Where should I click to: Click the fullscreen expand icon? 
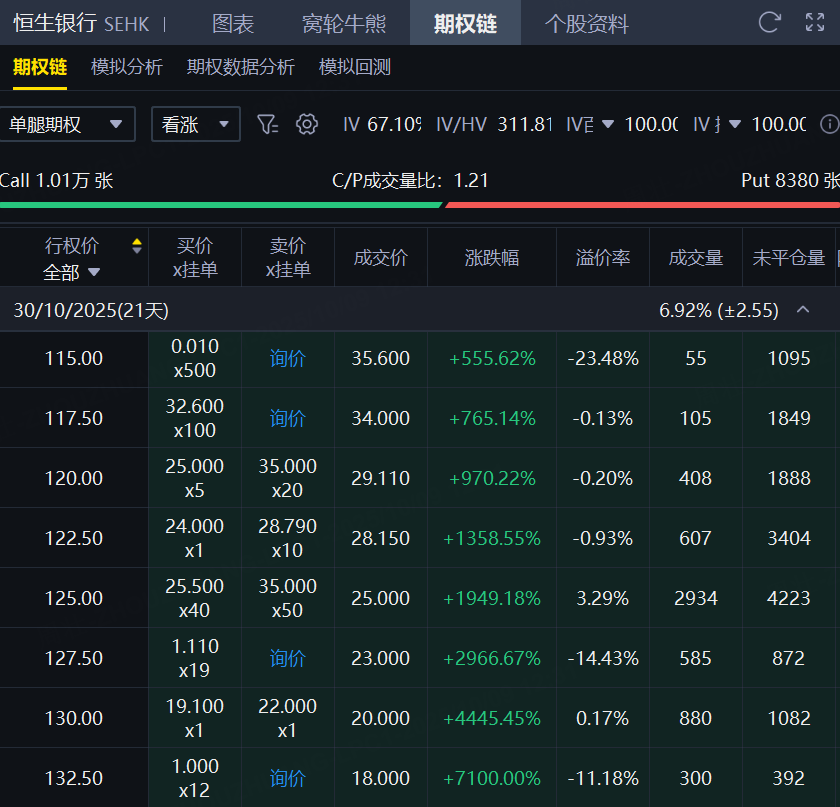tap(815, 22)
